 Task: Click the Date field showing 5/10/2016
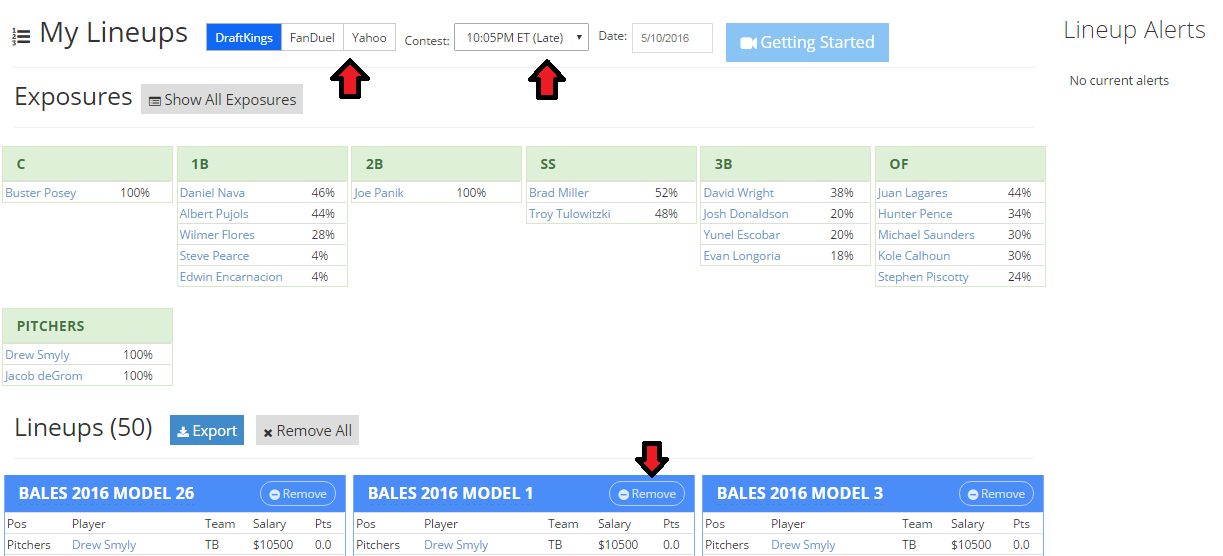(x=672, y=38)
